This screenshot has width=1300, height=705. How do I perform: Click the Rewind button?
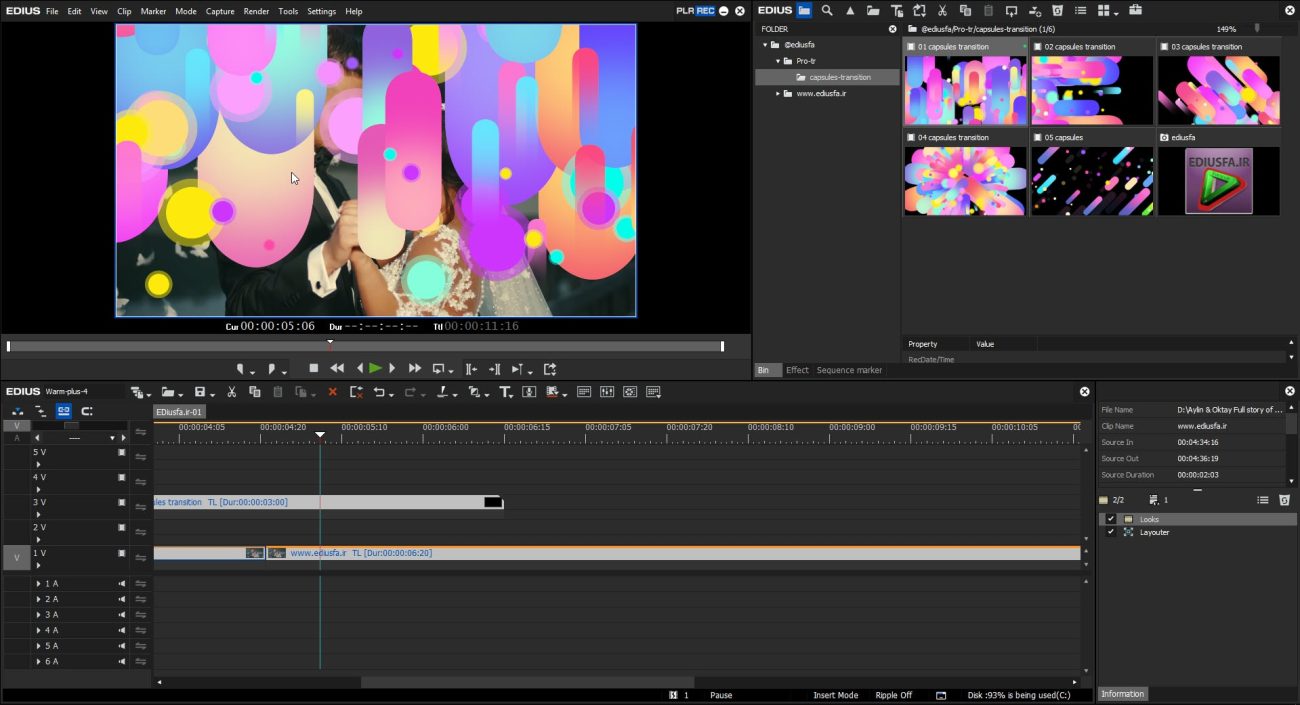click(337, 368)
